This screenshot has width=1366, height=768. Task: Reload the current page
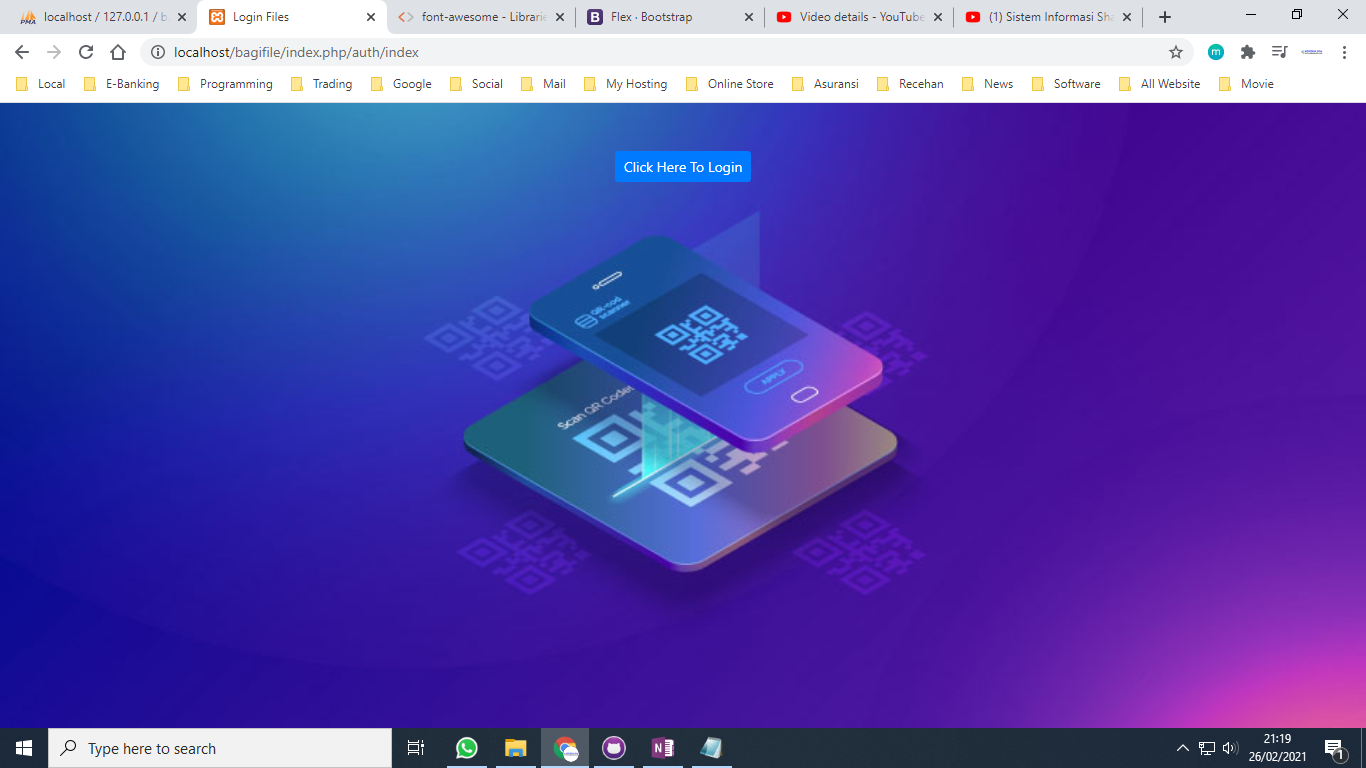(x=86, y=52)
